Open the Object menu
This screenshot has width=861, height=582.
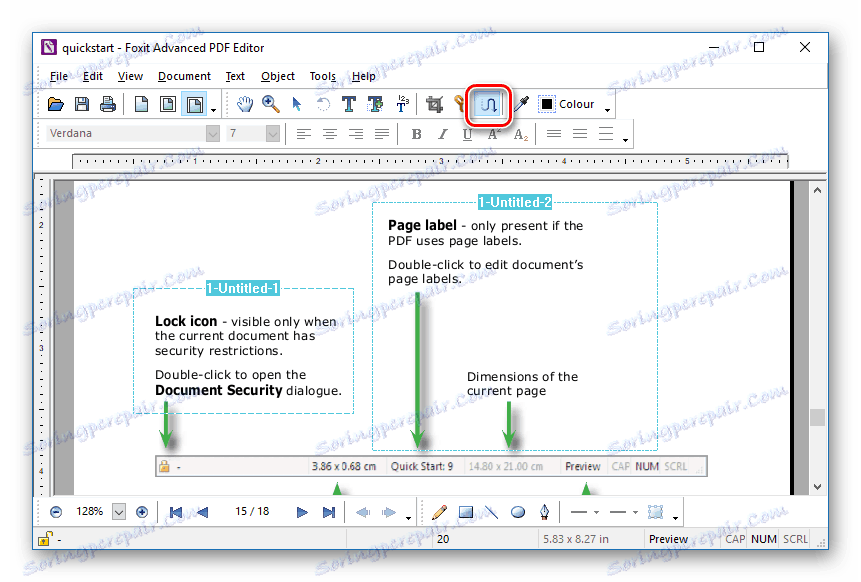pos(278,76)
